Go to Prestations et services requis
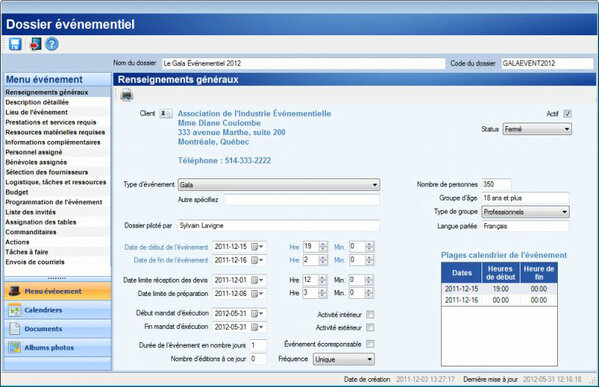Image resolution: width=599 pixels, height=387 pixels. (57, 122)
